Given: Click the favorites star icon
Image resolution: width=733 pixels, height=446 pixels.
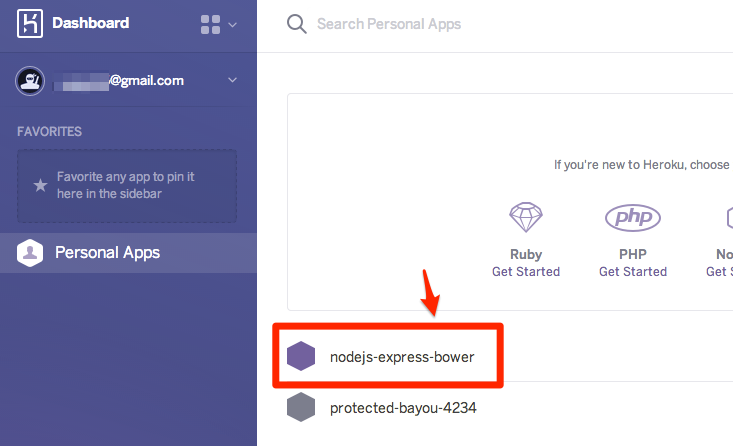Looking at the screenshot, I should 40,185.
